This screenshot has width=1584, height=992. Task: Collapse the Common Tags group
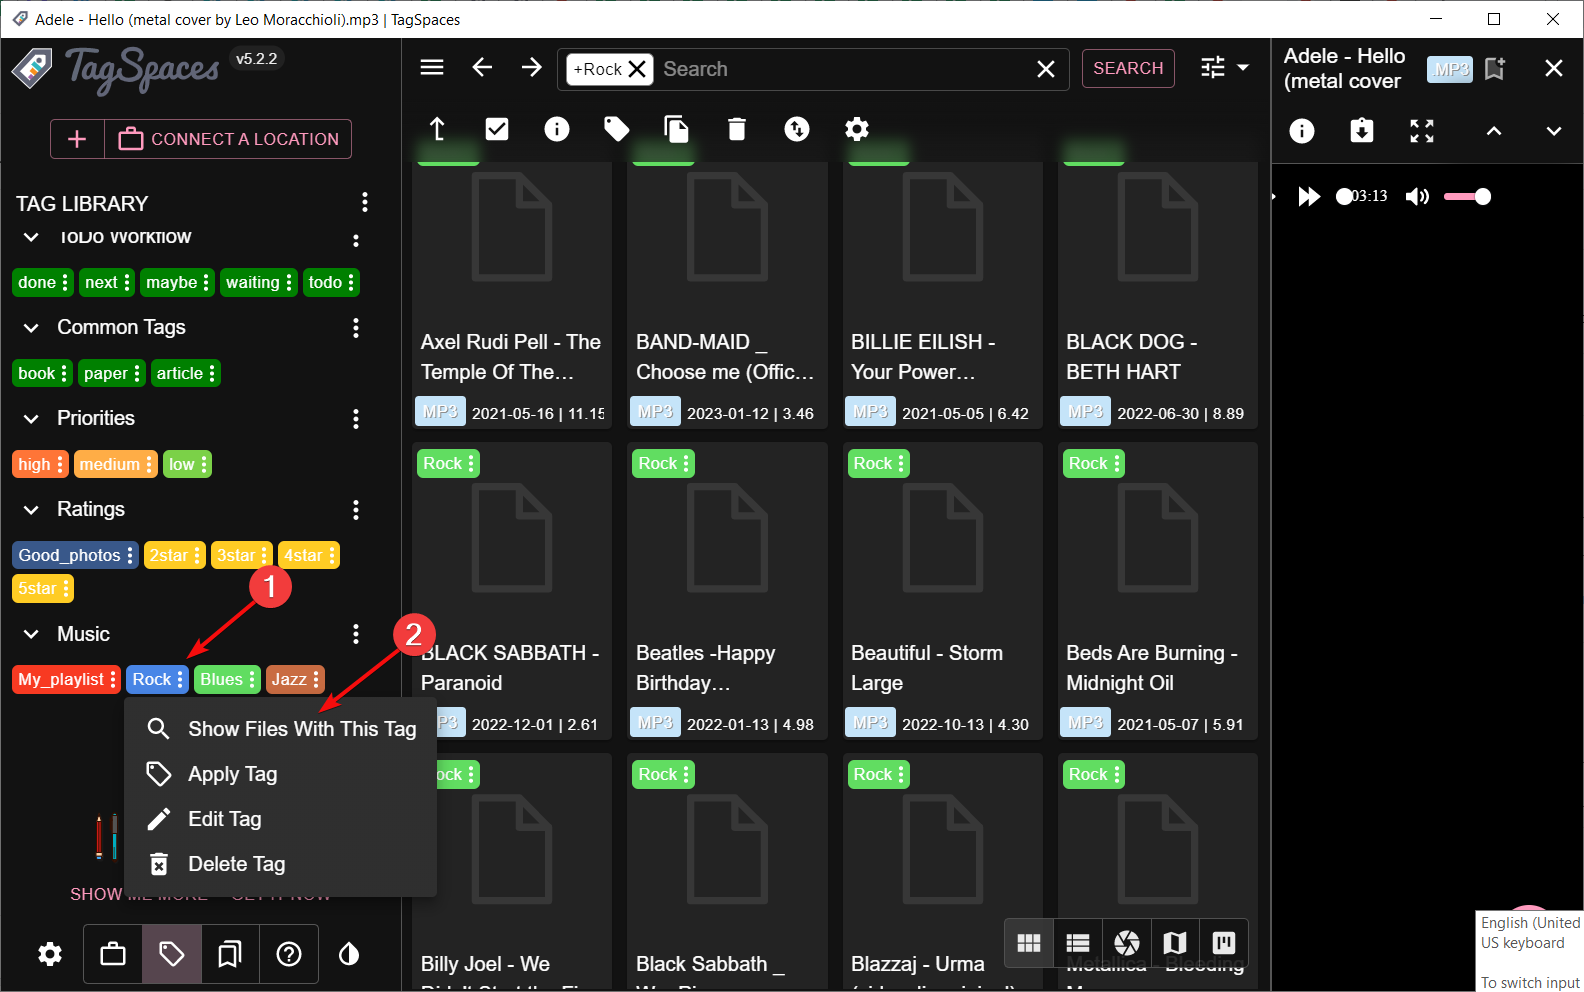pos(32,328)
